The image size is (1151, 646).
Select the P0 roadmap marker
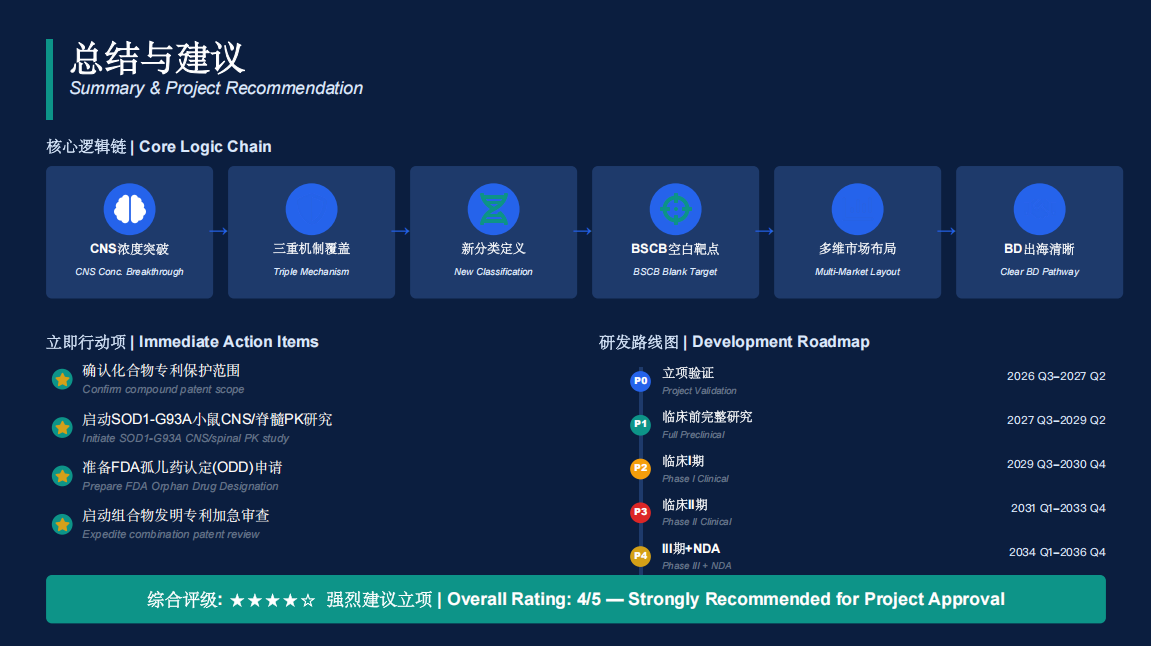(x=640, y=381)
